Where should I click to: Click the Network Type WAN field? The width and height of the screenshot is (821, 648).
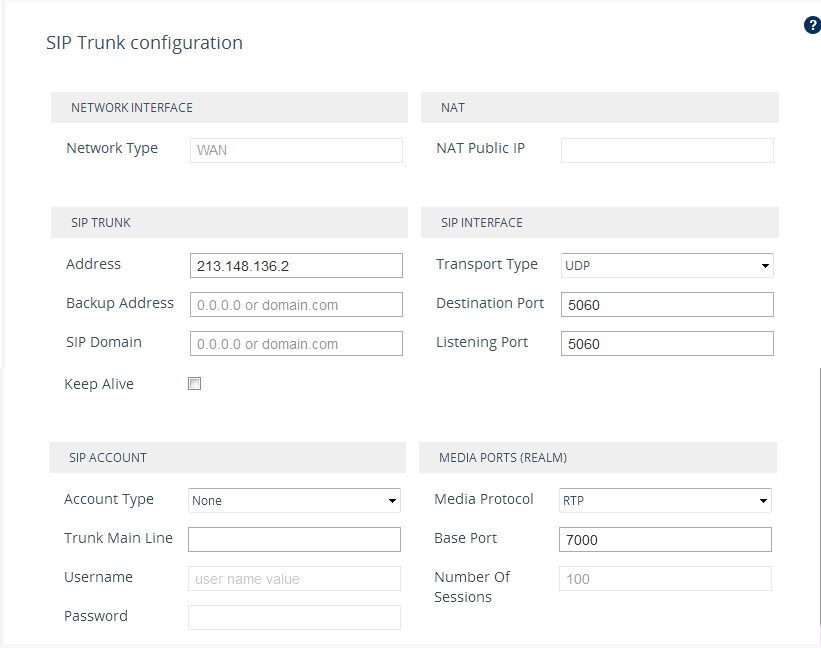click(296, 150)
